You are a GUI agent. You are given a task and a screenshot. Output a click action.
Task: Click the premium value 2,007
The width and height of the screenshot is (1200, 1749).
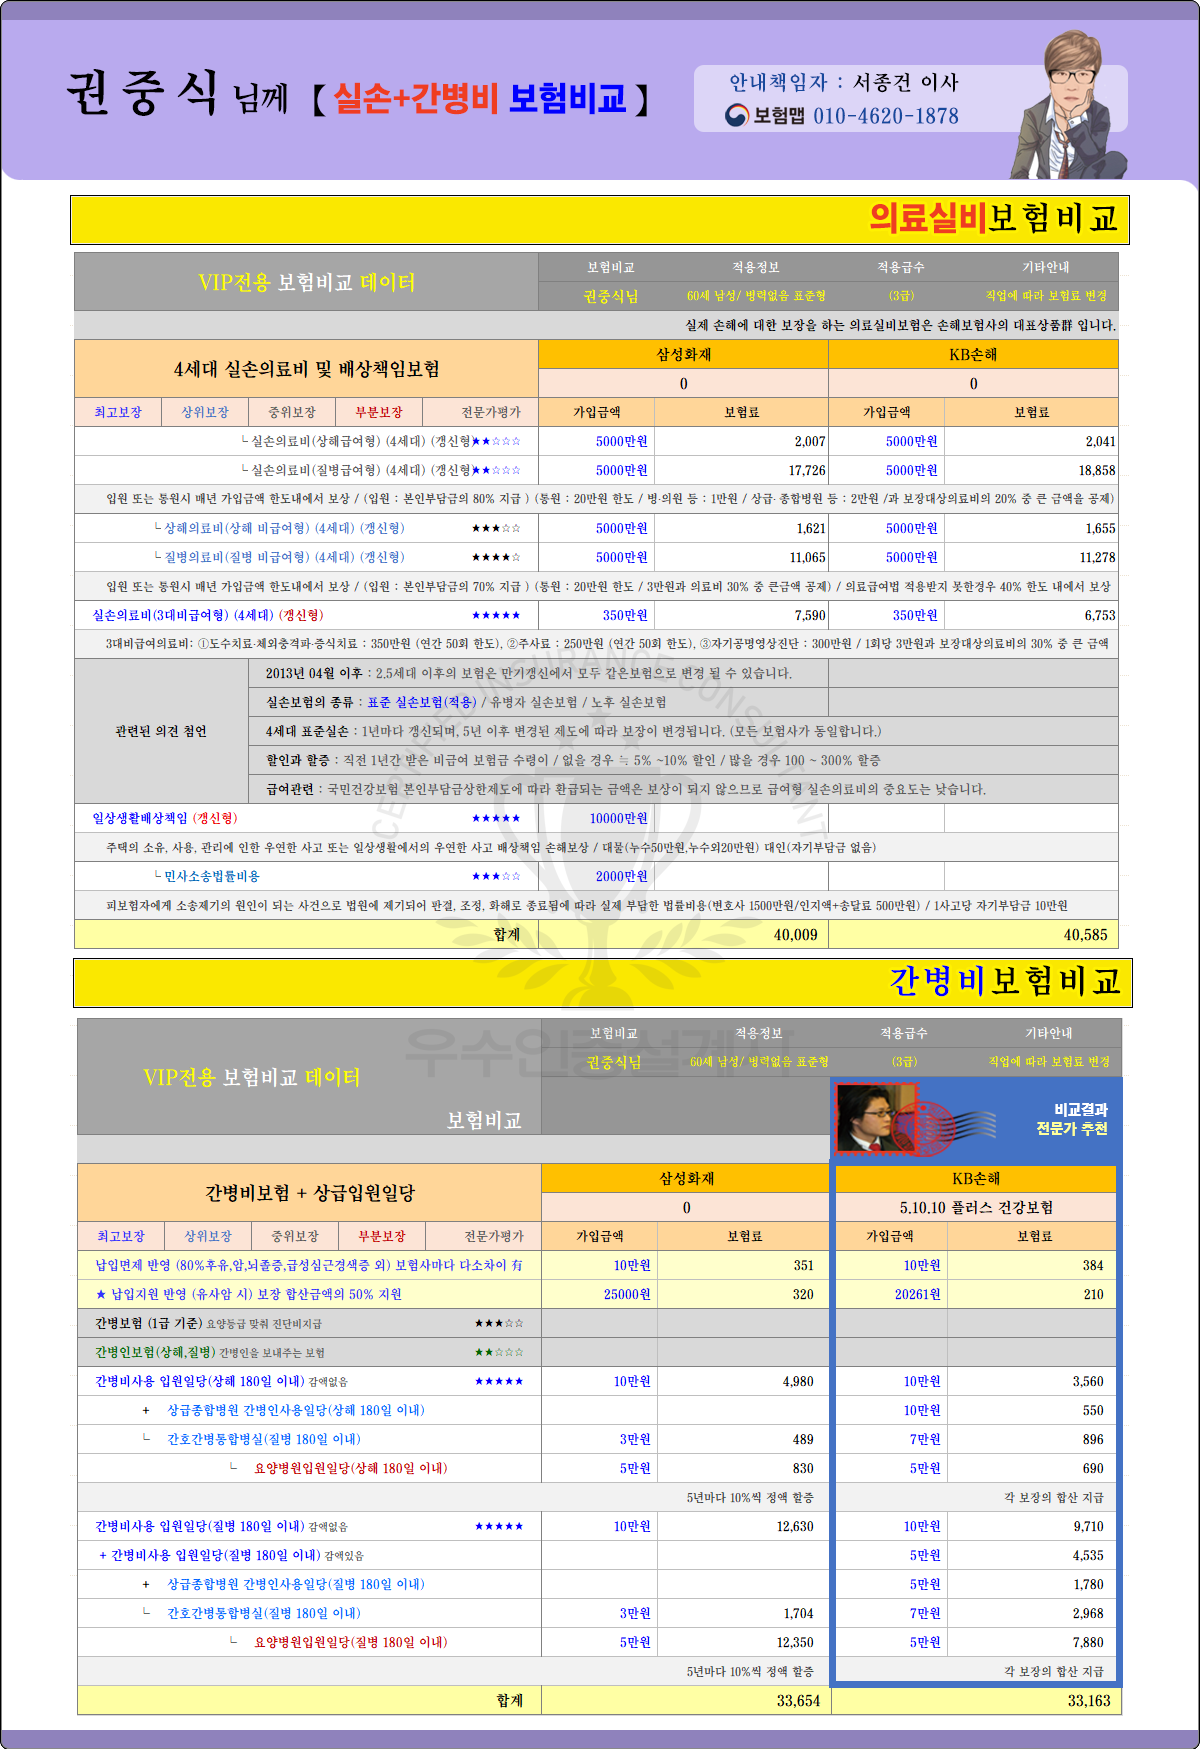pyautogui.click(x=810, y=441)
